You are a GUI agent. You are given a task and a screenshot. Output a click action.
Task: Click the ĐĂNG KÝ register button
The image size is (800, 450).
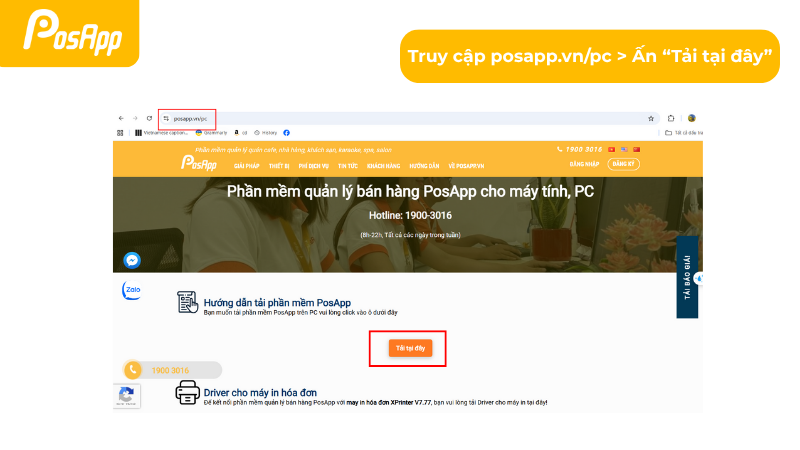[623, 164]
